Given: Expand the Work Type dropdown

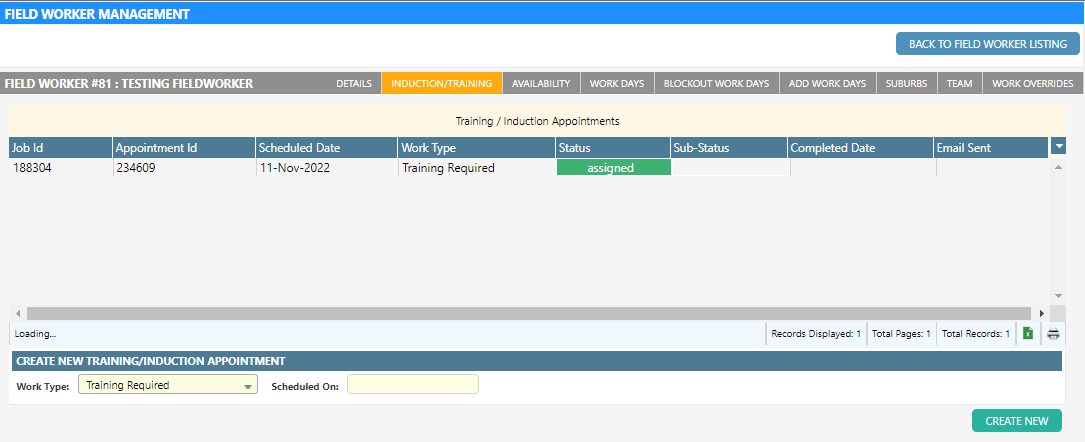Looking at the screenshot, I should [248, 385].
